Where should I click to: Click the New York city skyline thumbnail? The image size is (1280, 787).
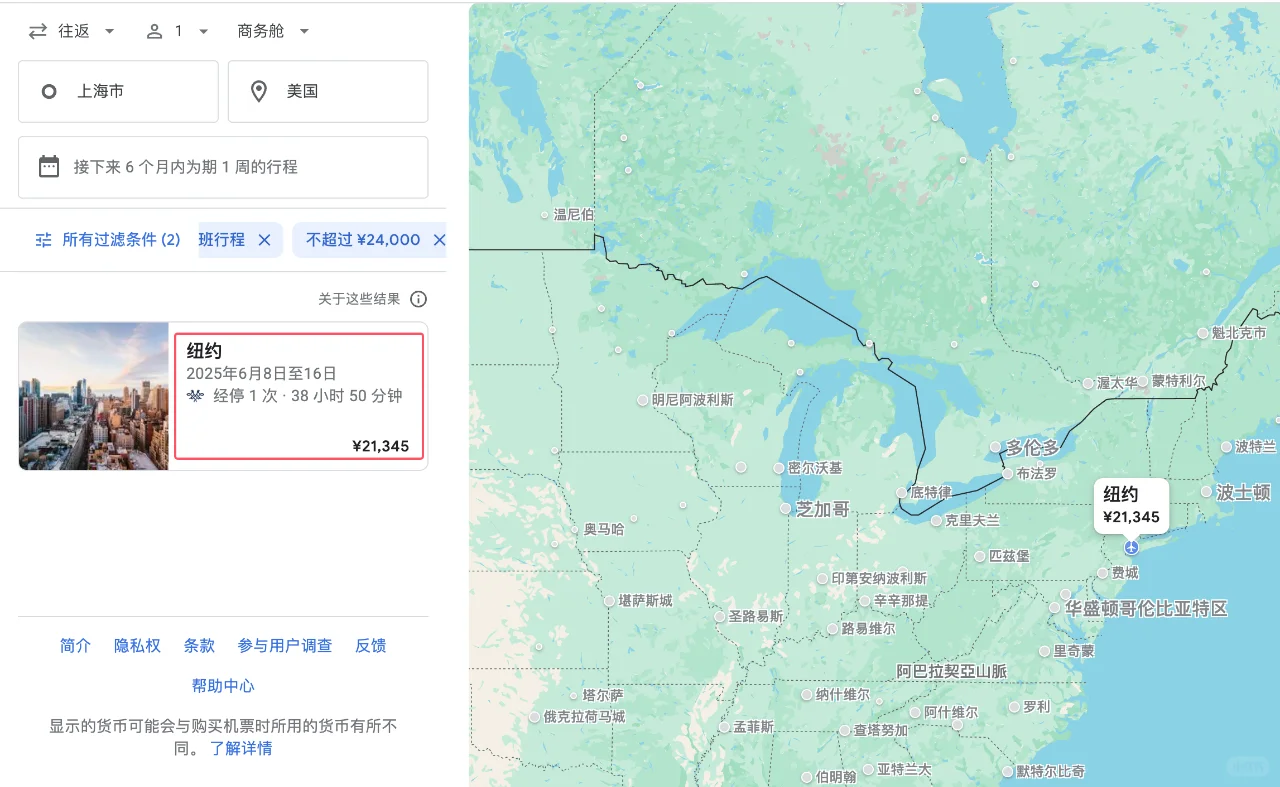[x=92, y=396]
